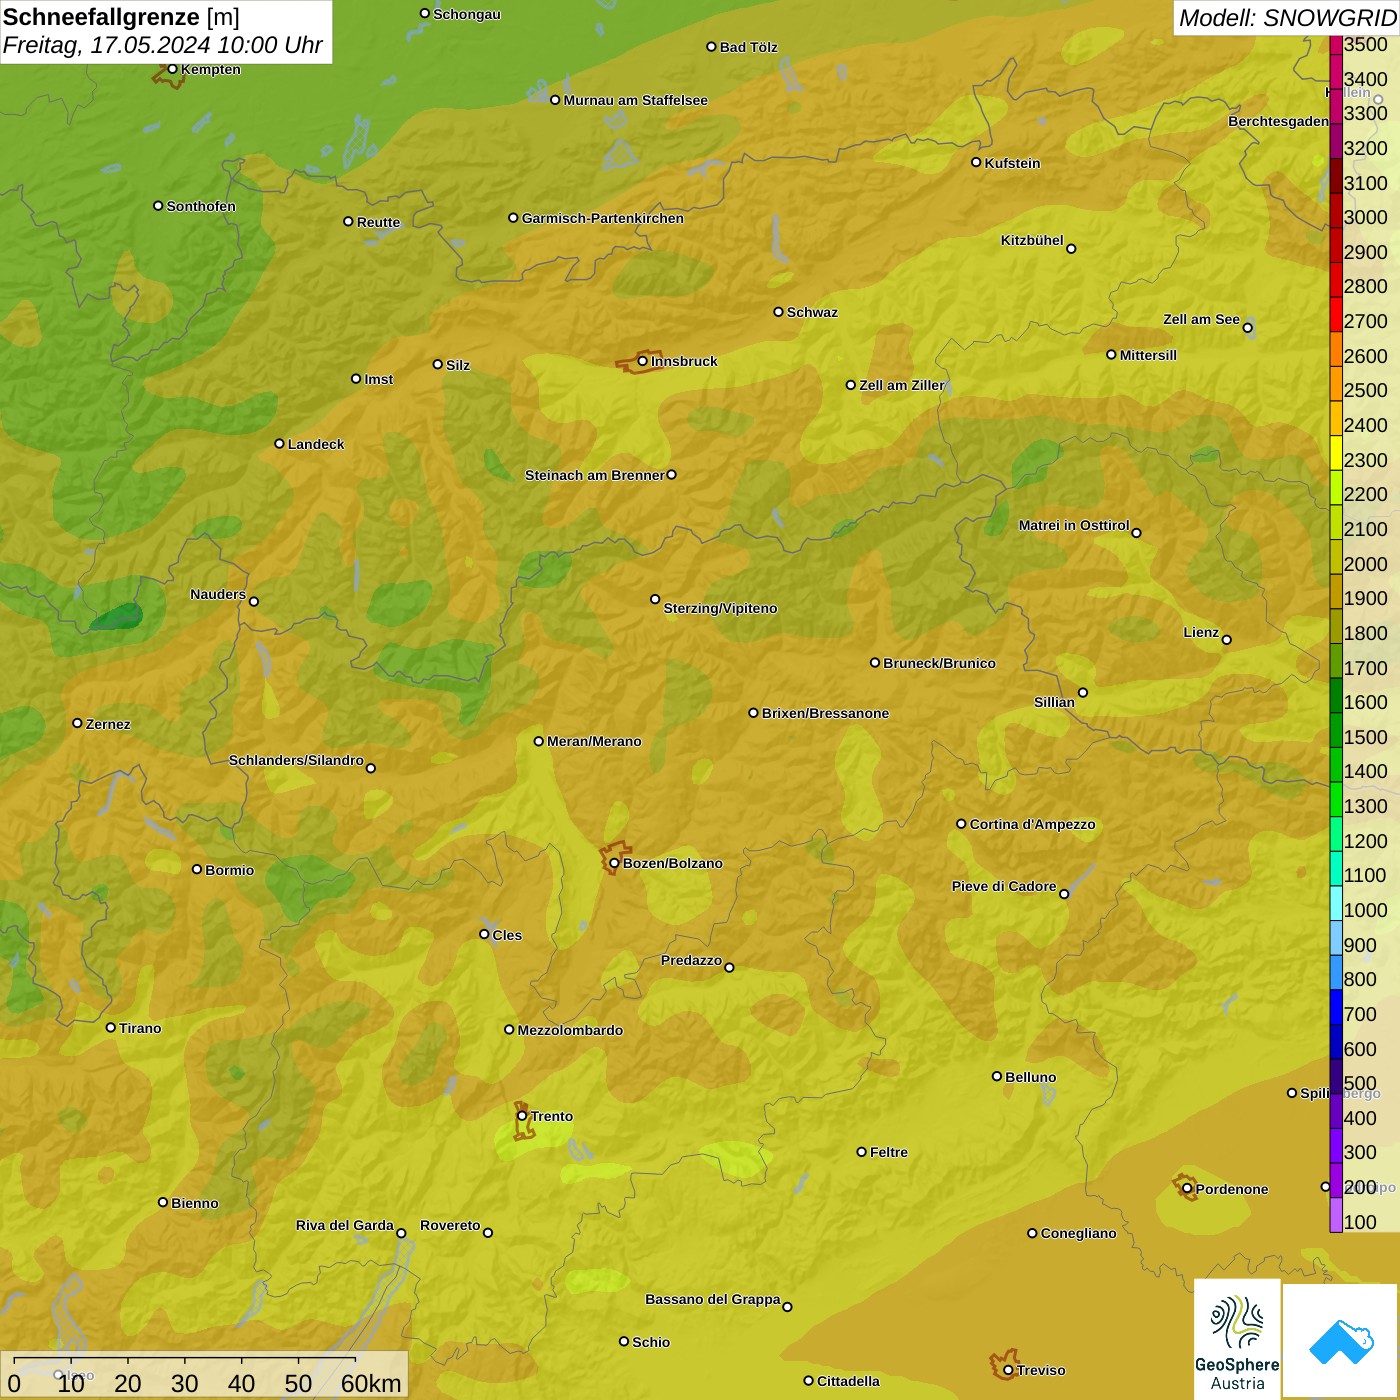Click the Trento city marker
This screenshot has width=1400, height=1400.
(x=522, y=1116)
